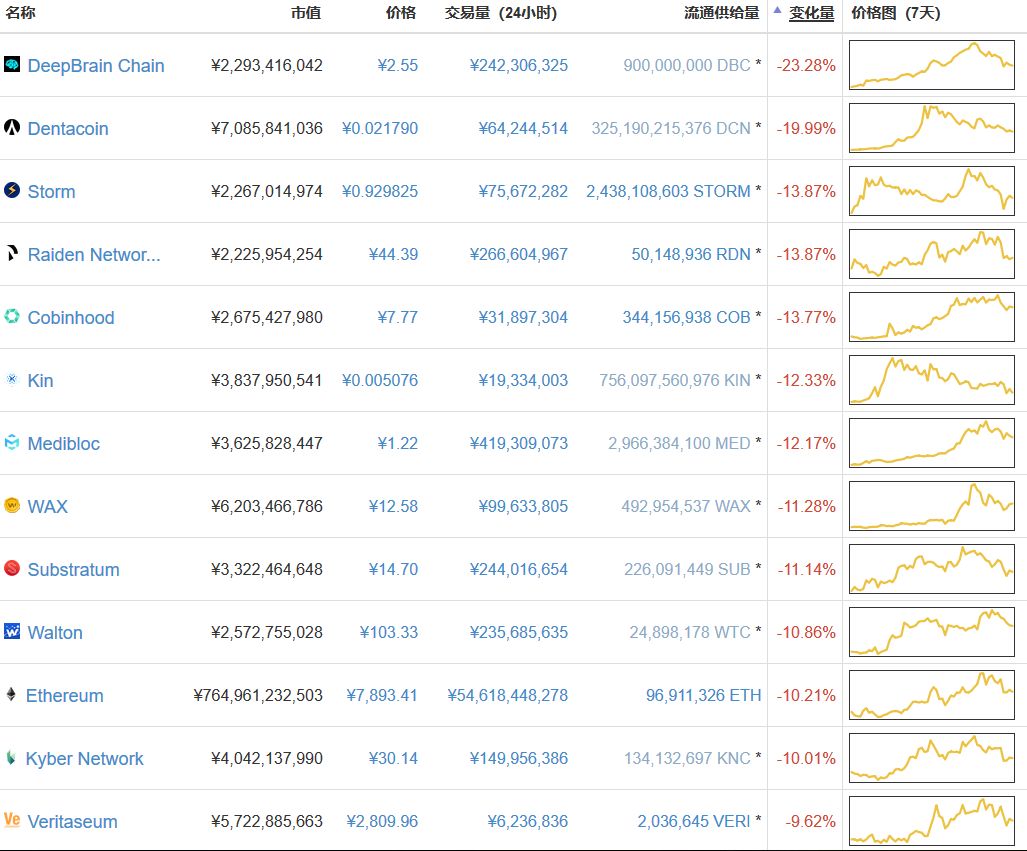Viewport: 1027px width, 851px height.
Task: Sort by the 变化量 column header
Action: (811, 13)
